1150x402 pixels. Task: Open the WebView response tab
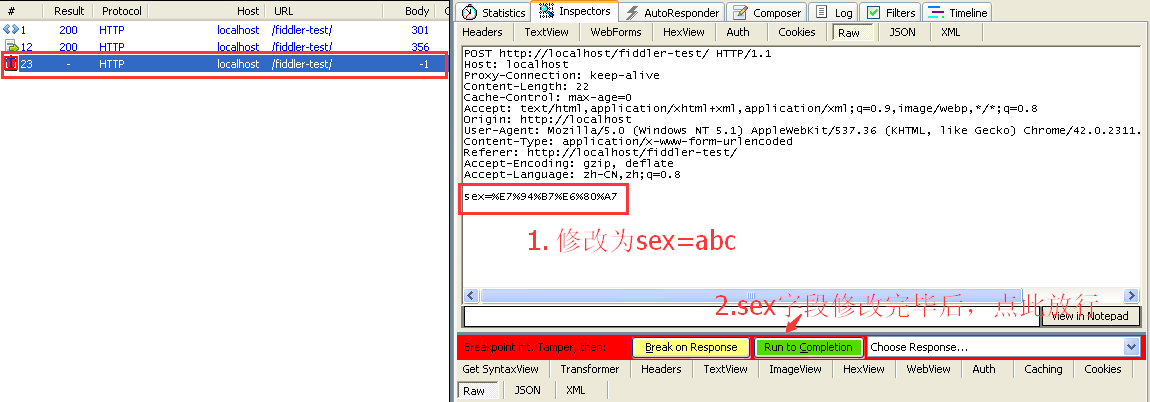tap(929, 369)
